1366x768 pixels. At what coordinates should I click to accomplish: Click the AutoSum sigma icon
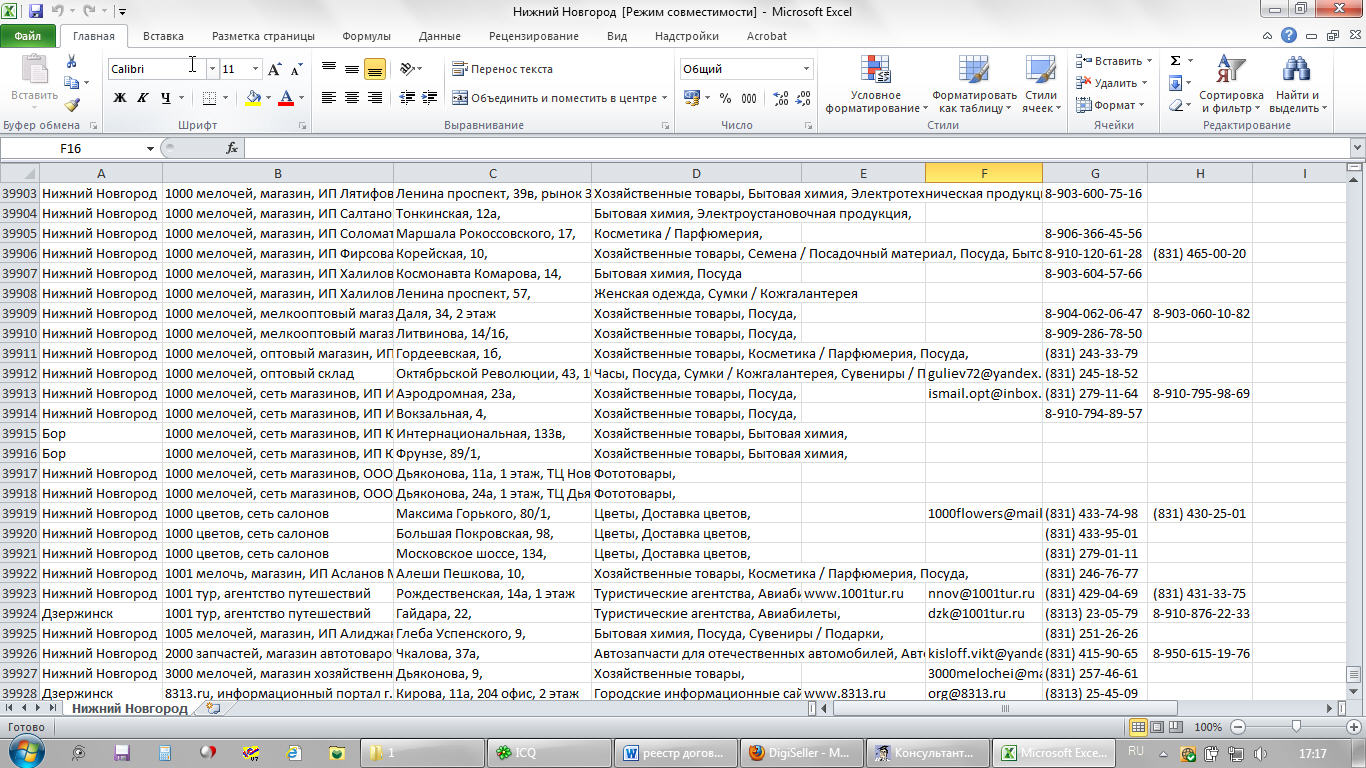(1176, 61)
